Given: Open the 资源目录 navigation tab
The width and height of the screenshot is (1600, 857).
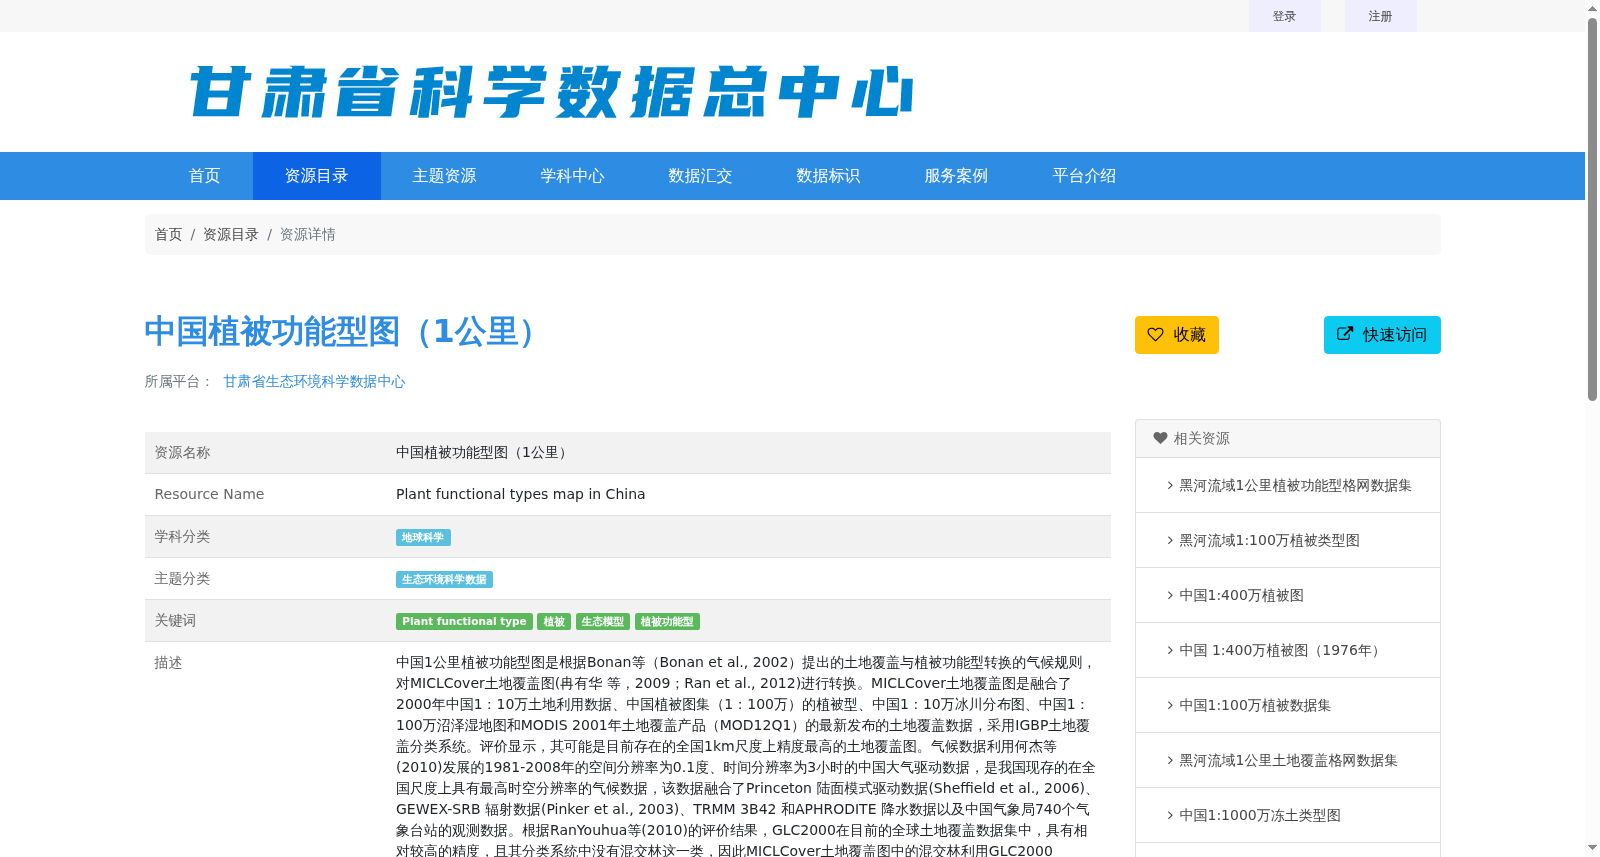Looking at the screenshot, I should 317,176.
